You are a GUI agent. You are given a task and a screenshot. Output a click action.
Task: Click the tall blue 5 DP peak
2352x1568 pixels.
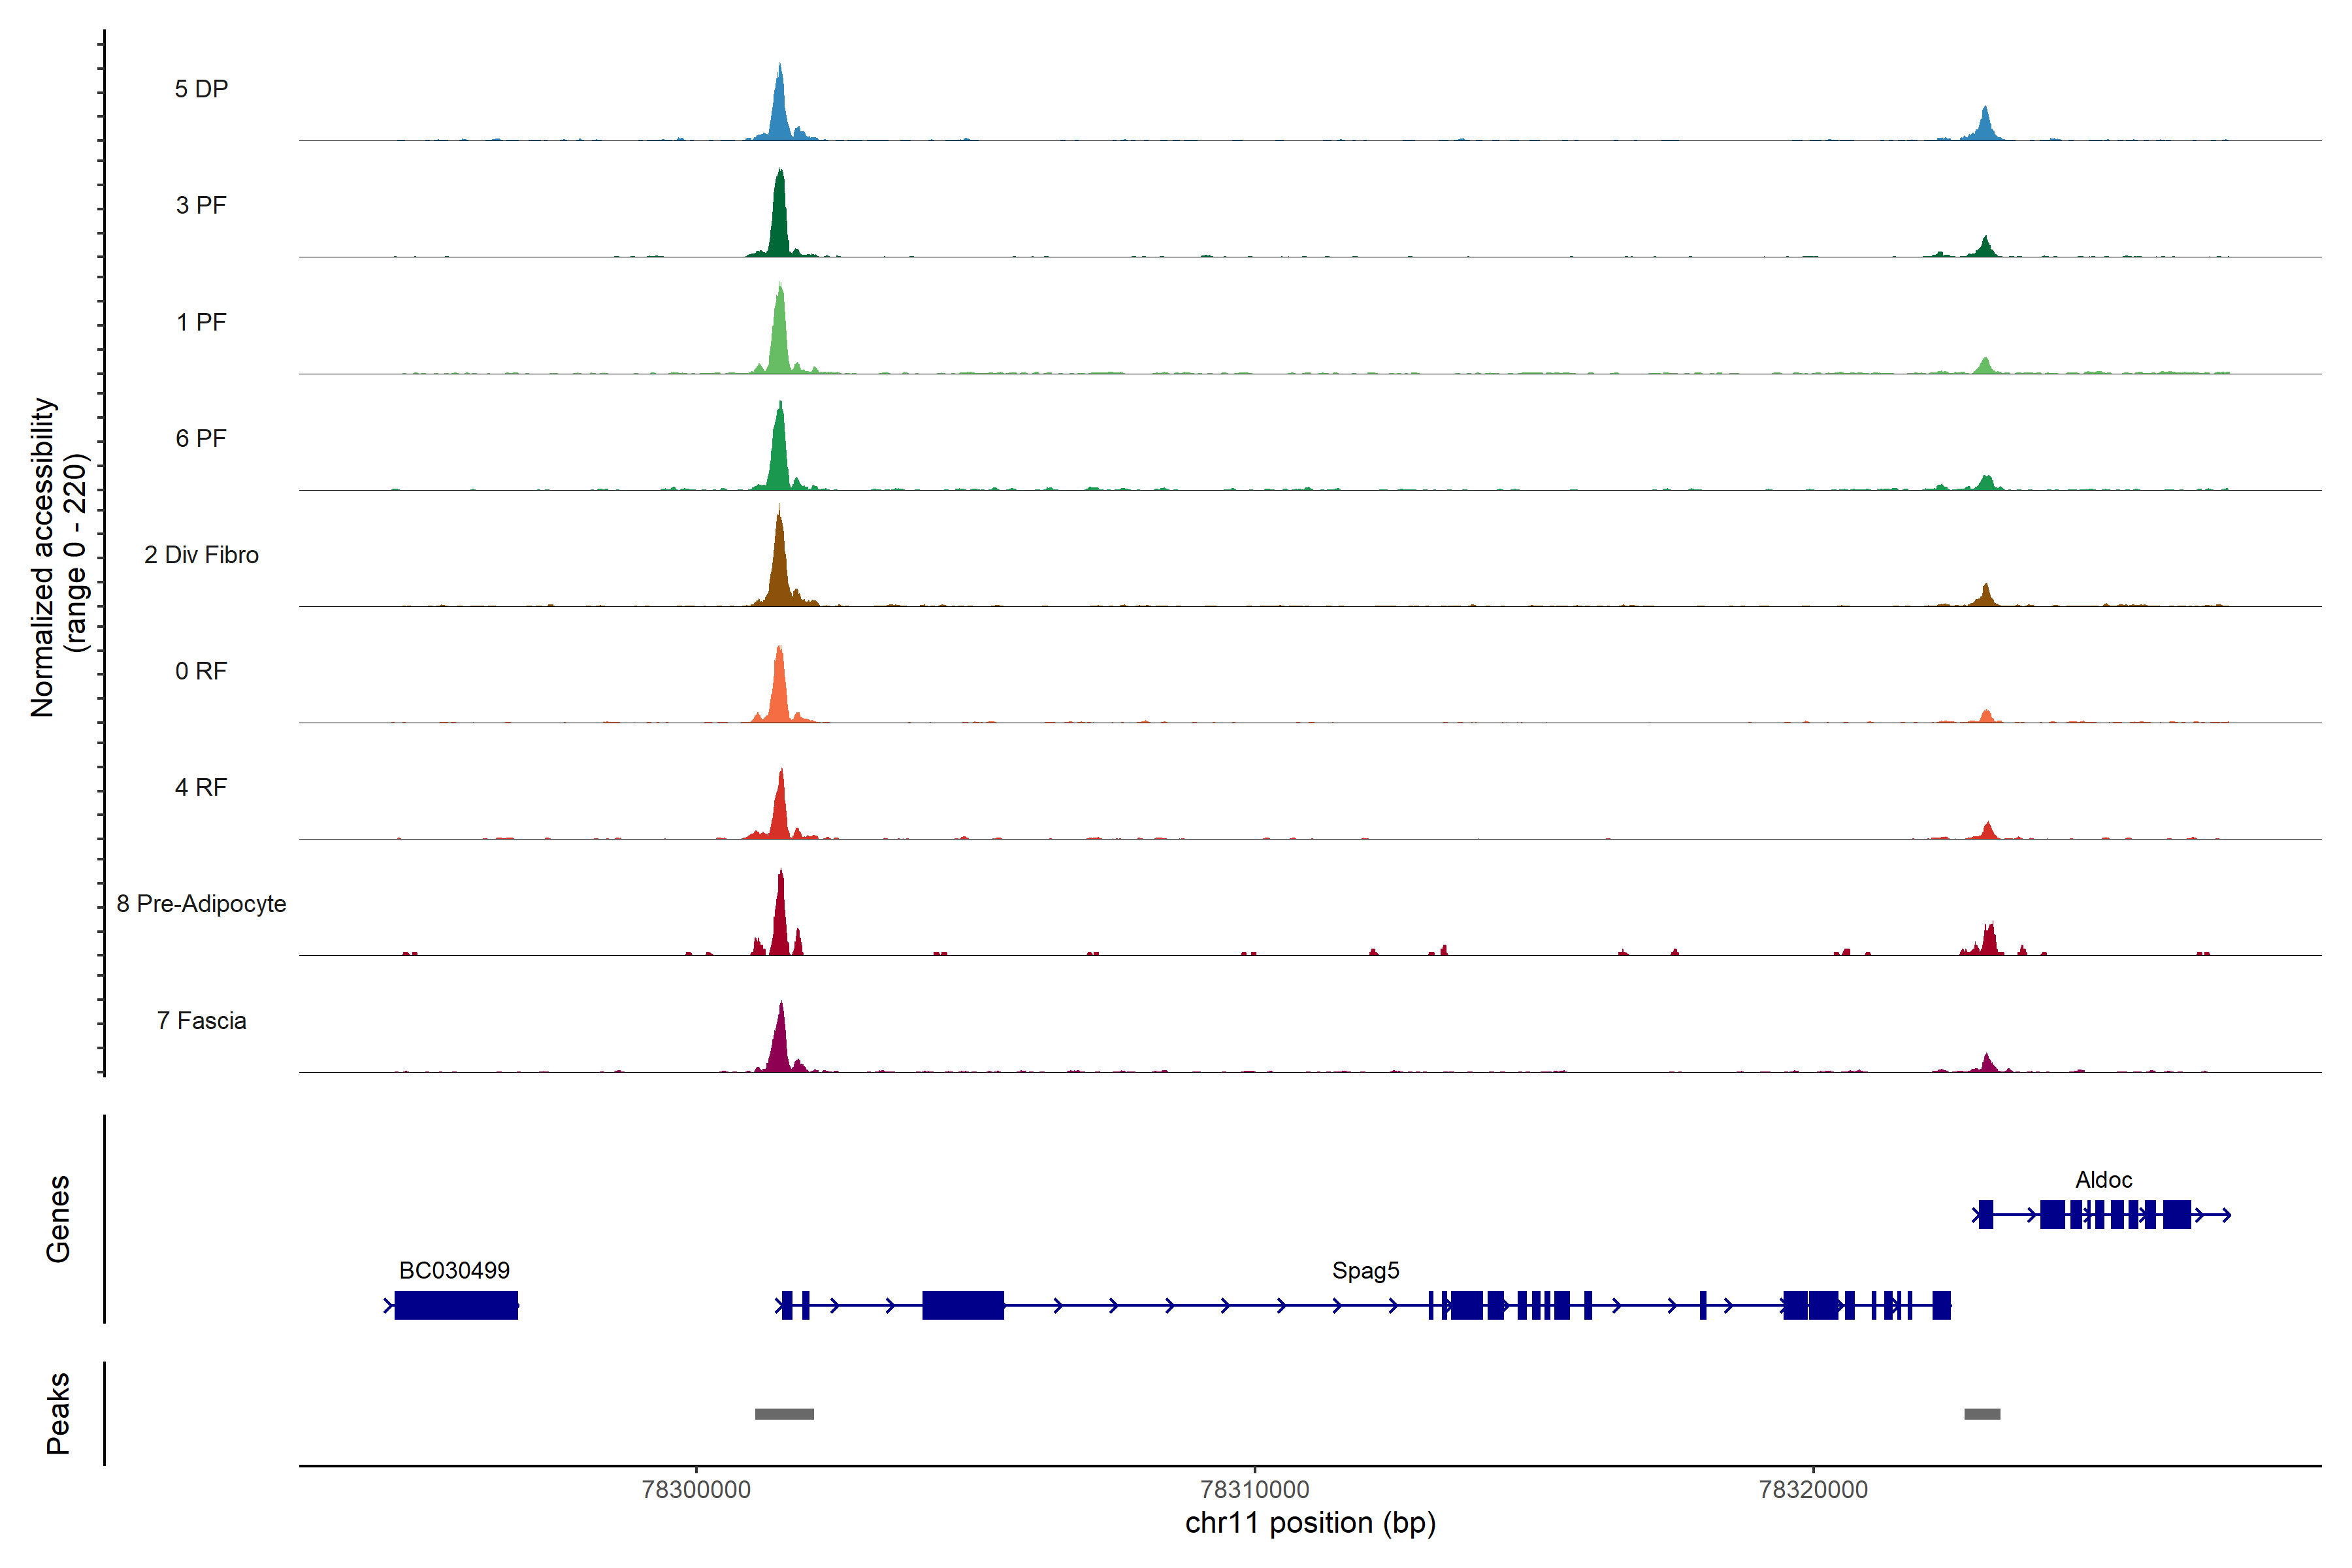[x=780, y=110]
